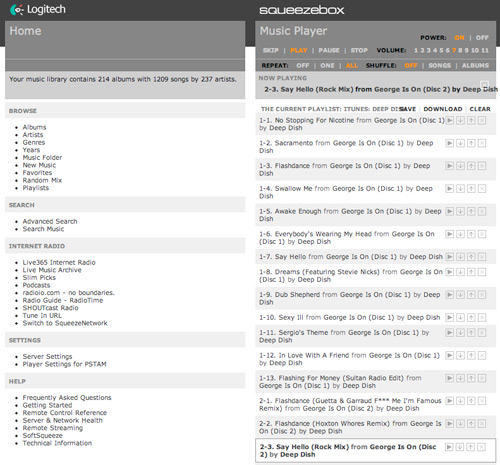Play track 1-2 Sacramento

pyautogui.click(x=450, y=143)
